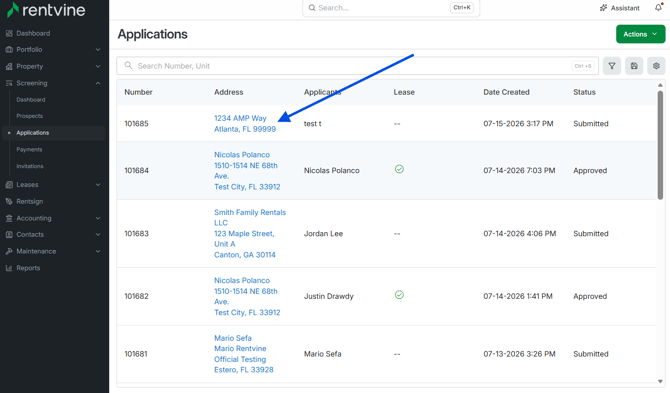Click the date 07-15-2026 3:17 PM

(518, 123)
